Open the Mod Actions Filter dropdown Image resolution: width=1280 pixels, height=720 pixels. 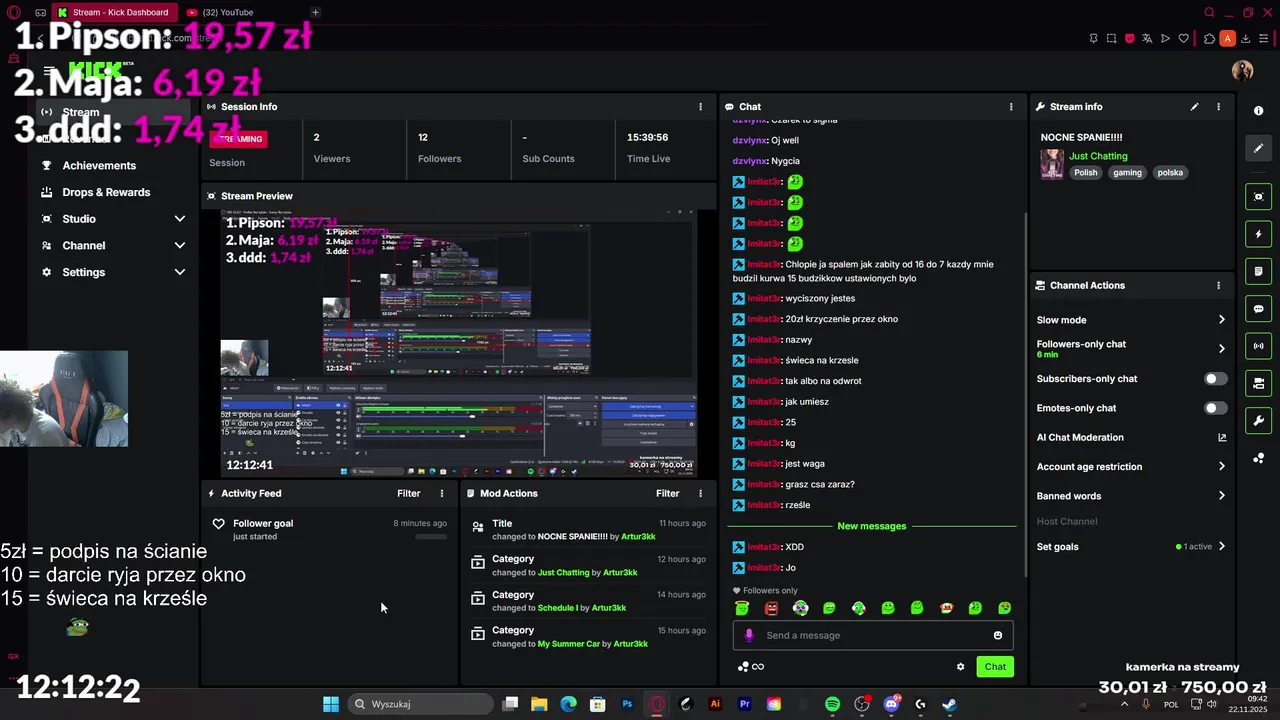[x=667, y=493]
